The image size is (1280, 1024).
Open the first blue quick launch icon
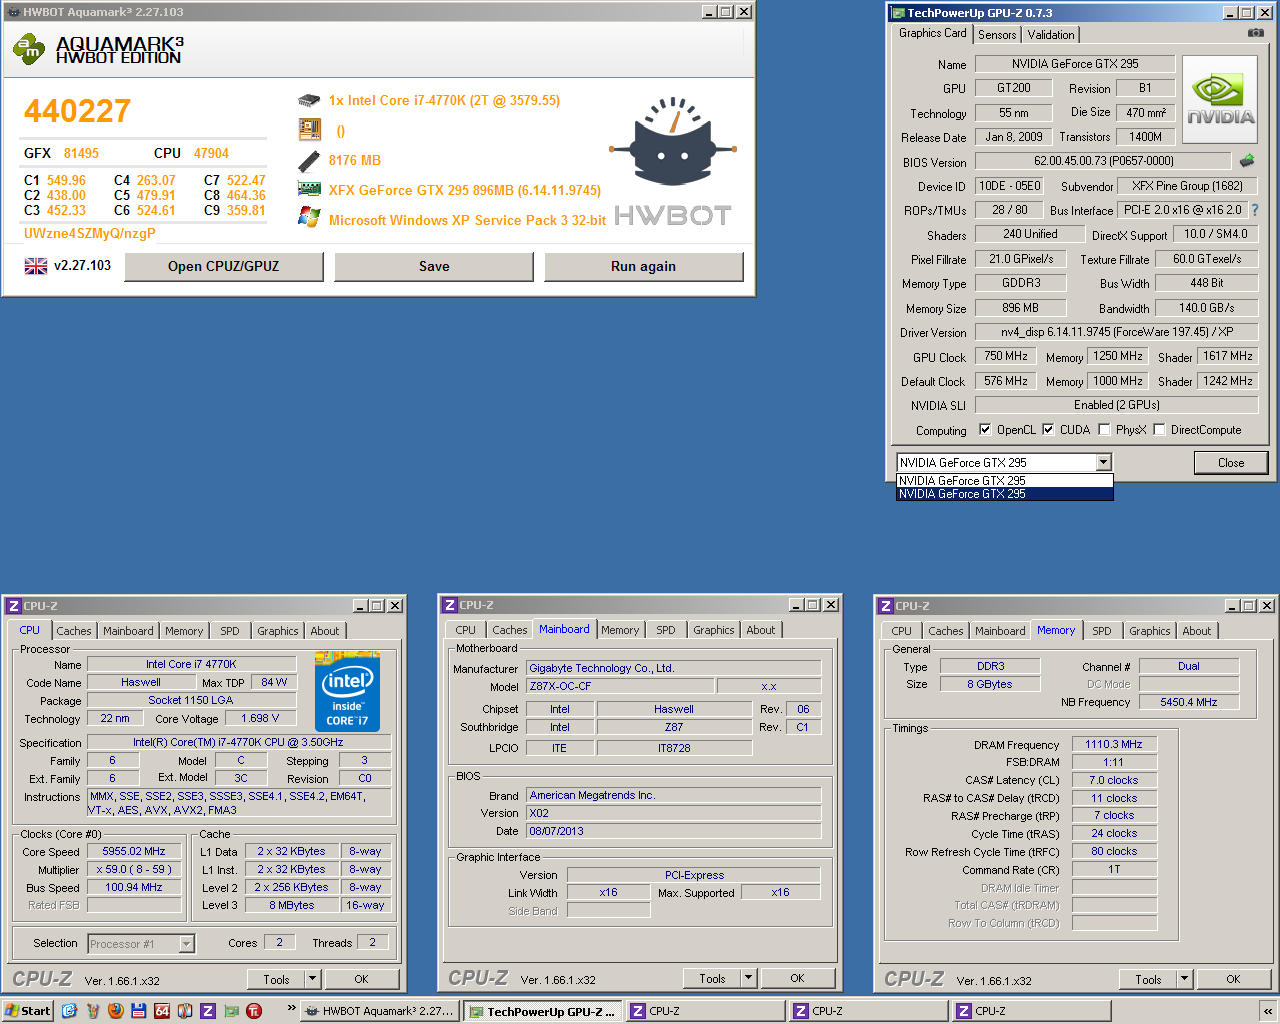tap(69, 1011)
